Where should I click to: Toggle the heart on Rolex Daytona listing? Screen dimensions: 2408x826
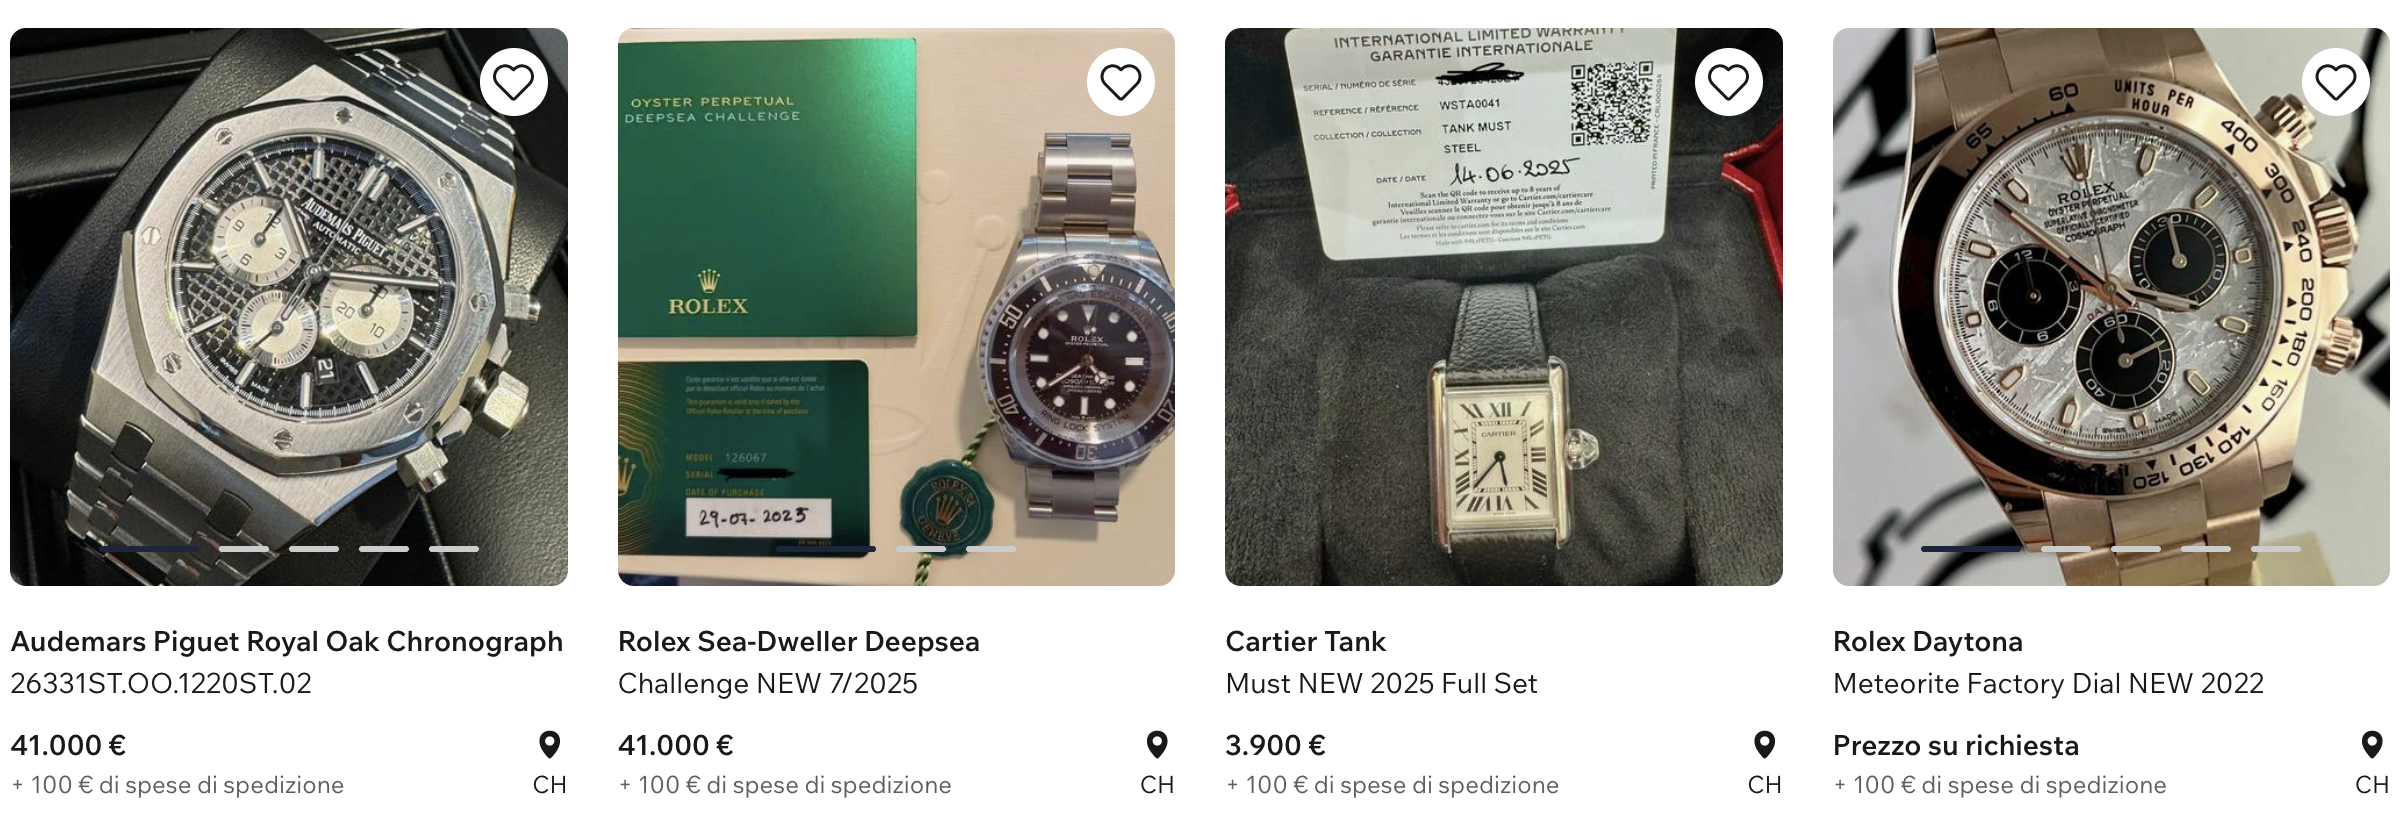point(2336,82)
